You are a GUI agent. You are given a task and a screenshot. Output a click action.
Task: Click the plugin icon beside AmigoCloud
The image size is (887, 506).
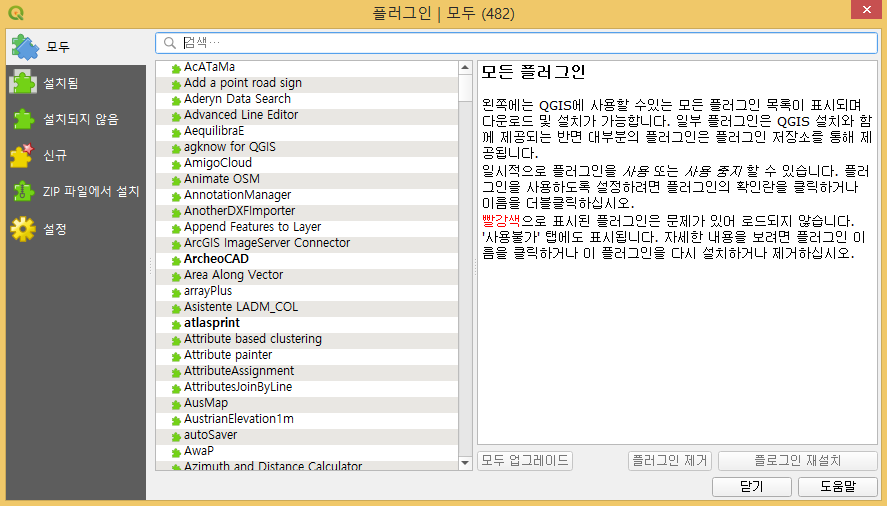pos(176,165)
